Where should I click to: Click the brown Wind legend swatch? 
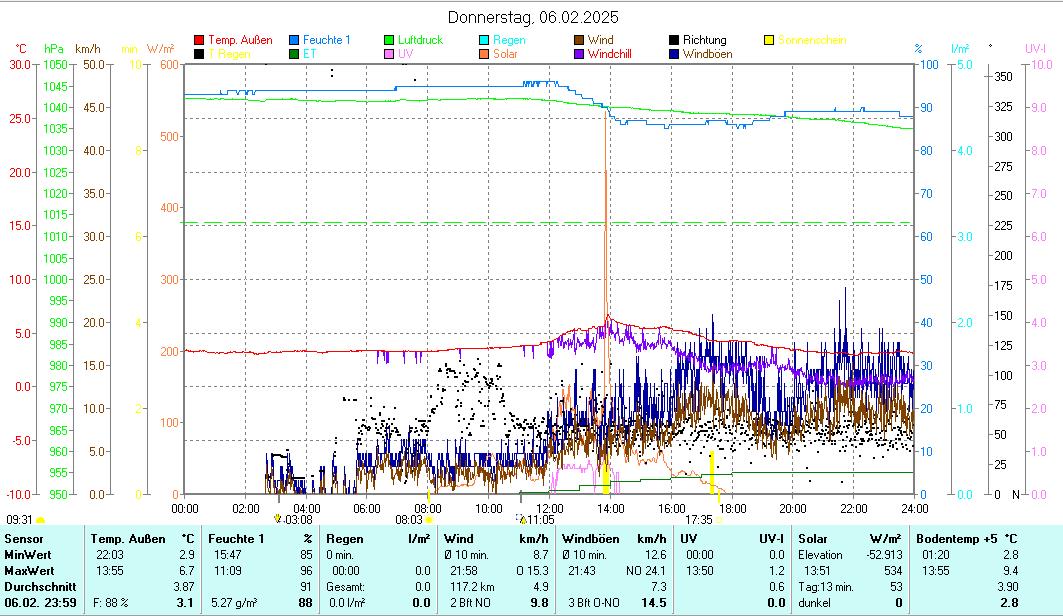coord(579,40)
